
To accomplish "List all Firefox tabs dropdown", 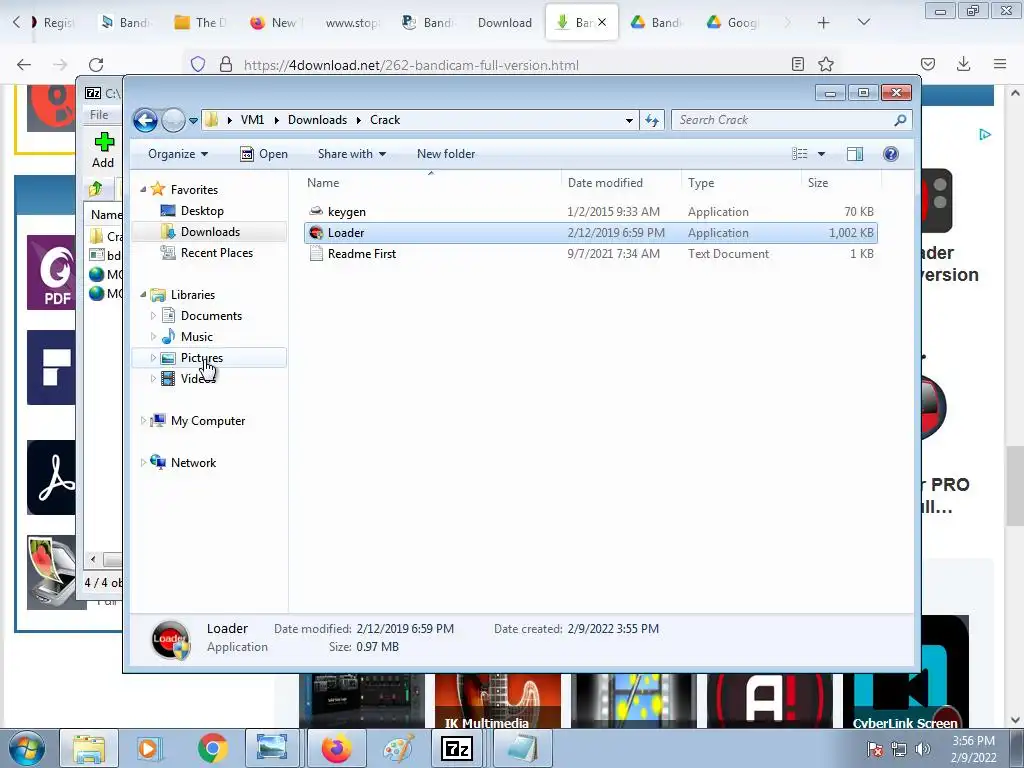I will 863,22.
